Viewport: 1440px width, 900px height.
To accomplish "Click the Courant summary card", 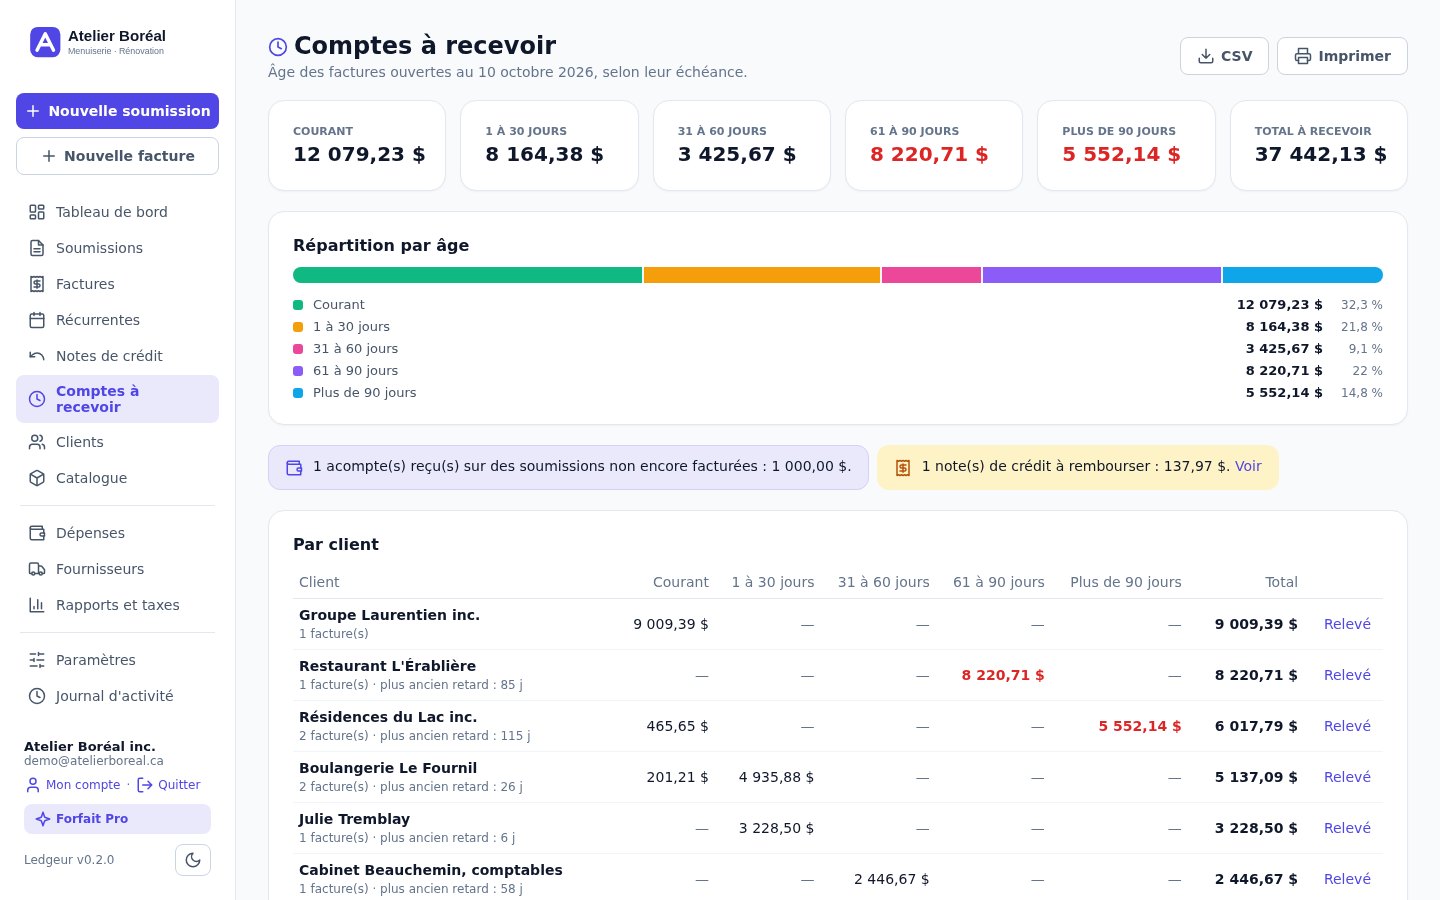I will point(357,145).
